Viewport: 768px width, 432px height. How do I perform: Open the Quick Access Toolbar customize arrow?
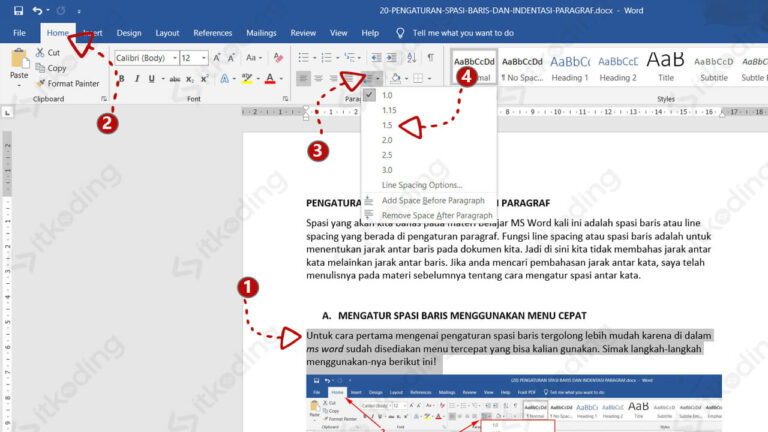[x=79, y=11]
